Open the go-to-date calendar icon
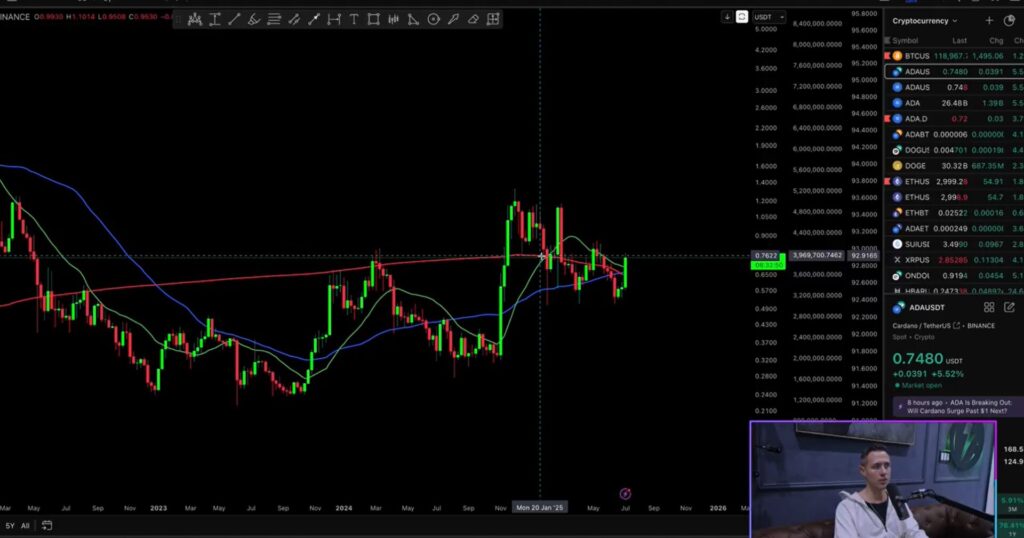The height and width of the screenshot is (538, 1024). pos(46,525)
